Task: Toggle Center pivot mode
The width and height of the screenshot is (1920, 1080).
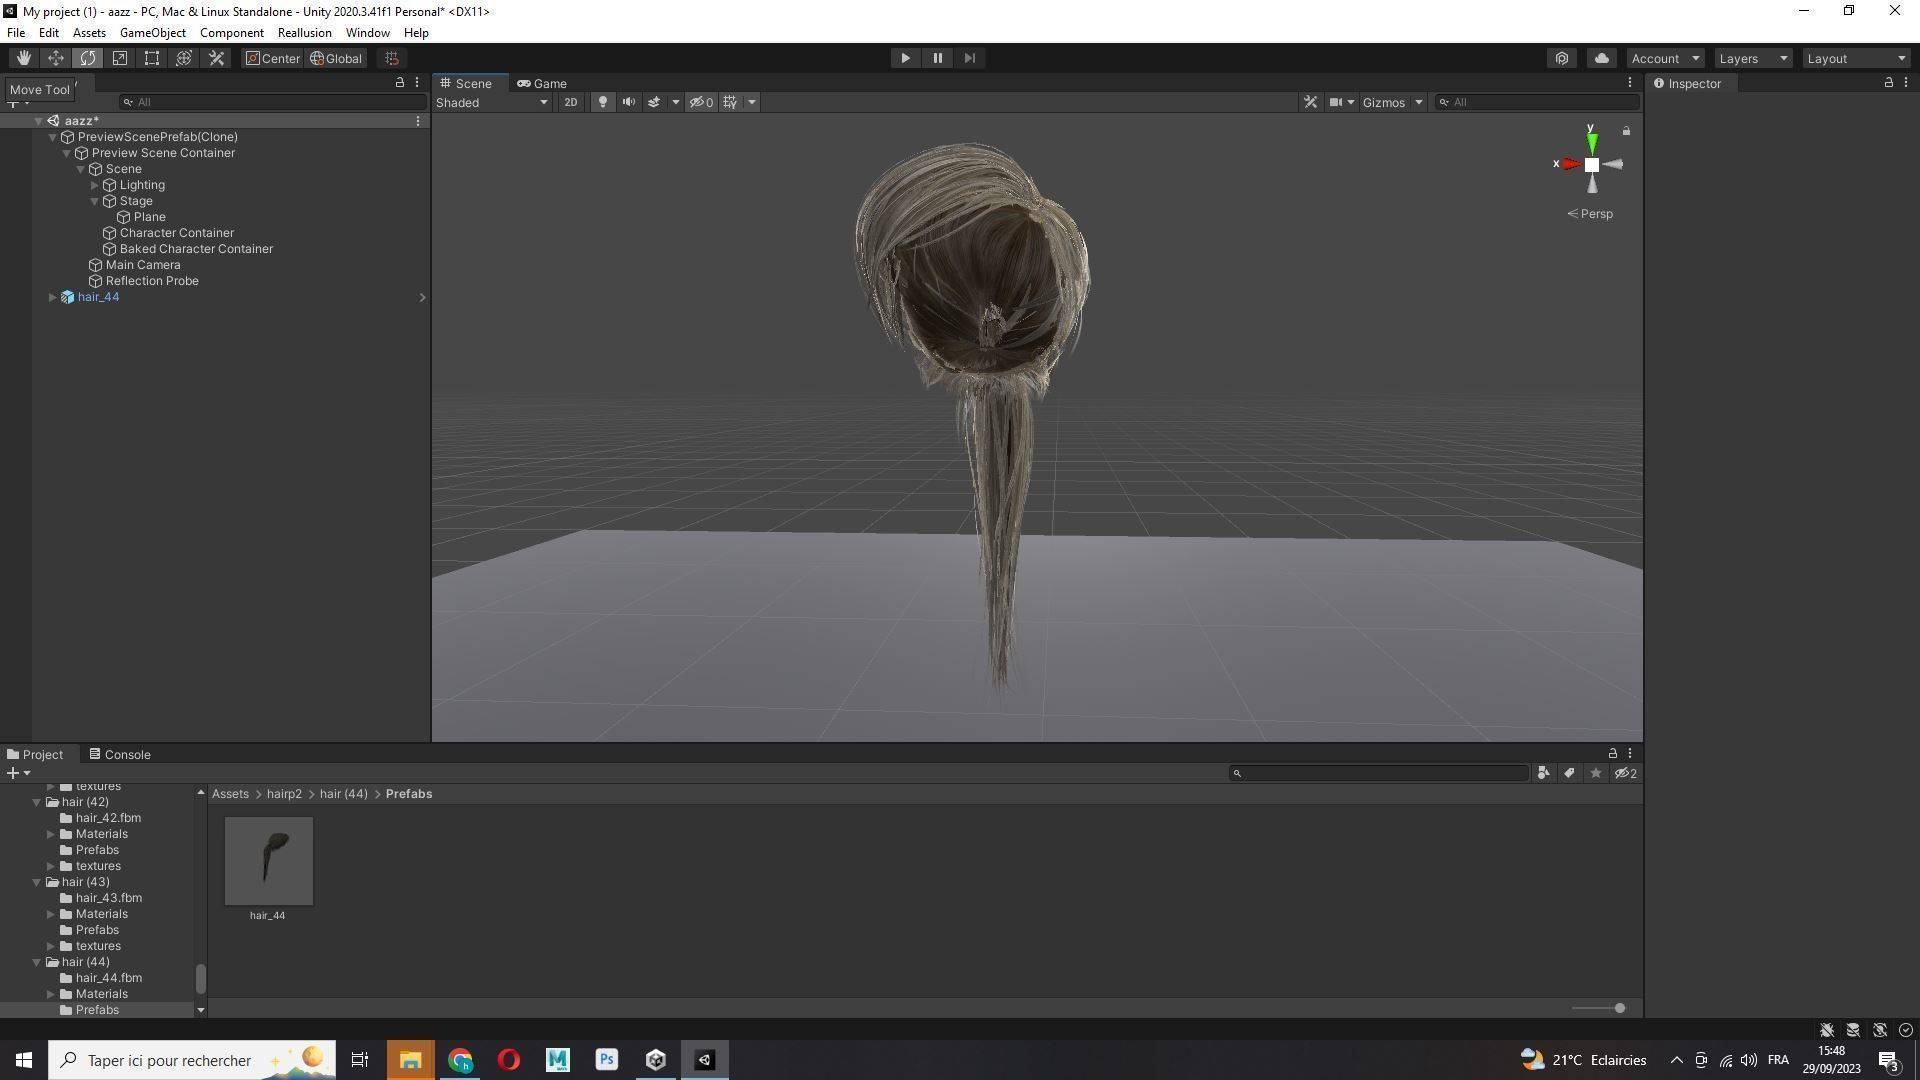Action: [x=272, y=58]
